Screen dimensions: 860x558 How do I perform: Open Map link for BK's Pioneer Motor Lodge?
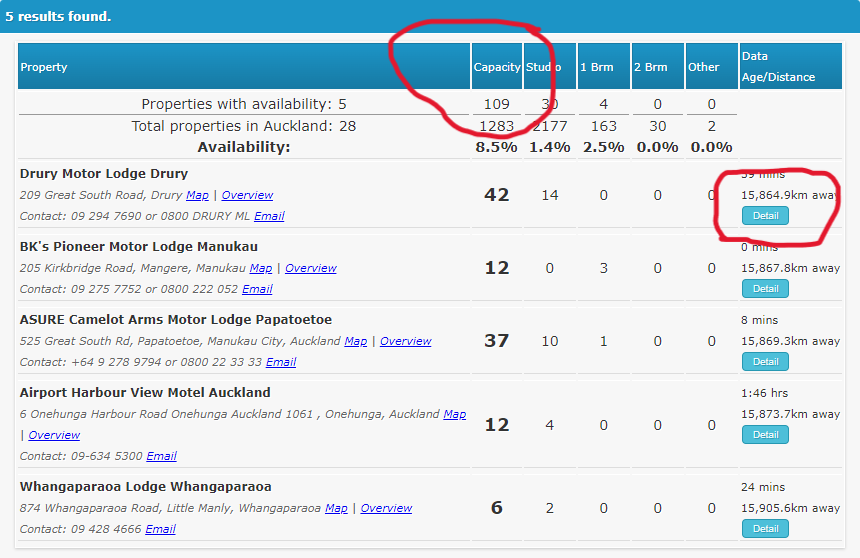[x=261, y=268]
